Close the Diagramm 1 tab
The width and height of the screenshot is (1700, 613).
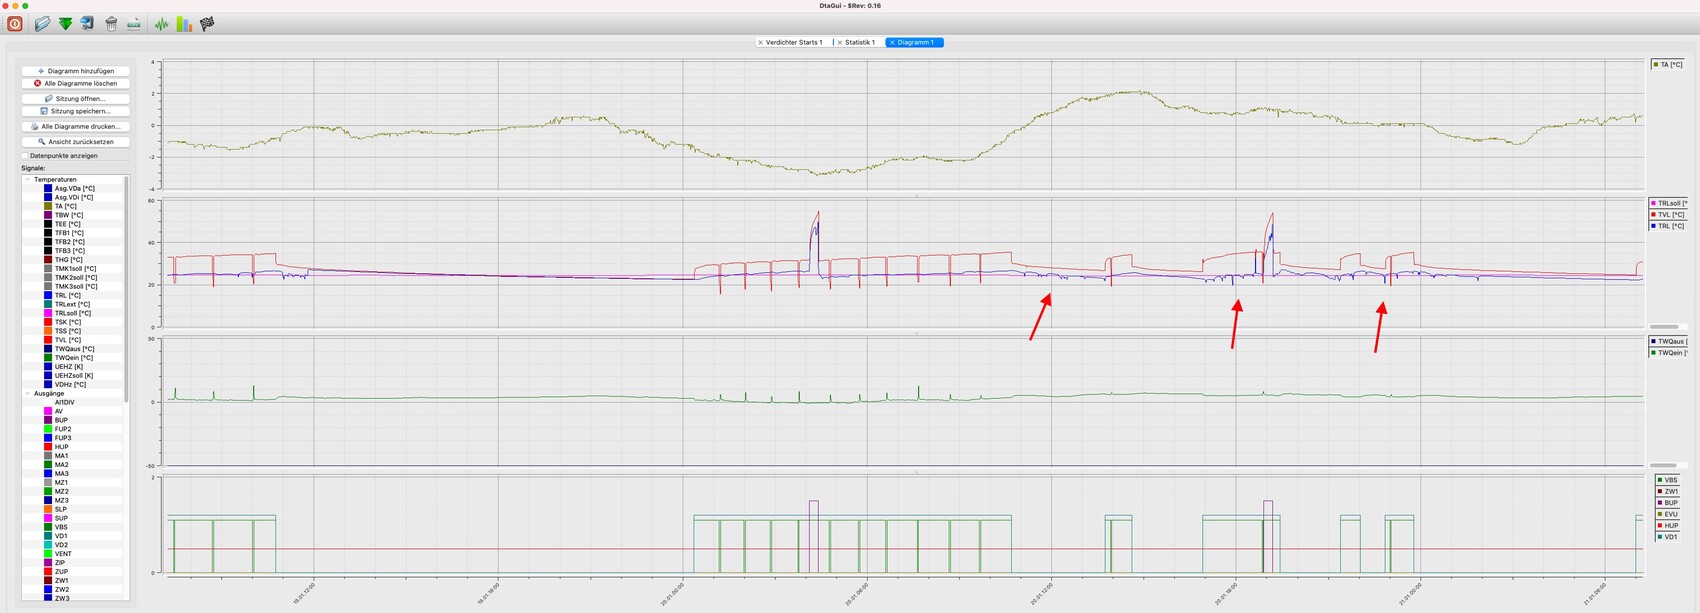[892, 43]
